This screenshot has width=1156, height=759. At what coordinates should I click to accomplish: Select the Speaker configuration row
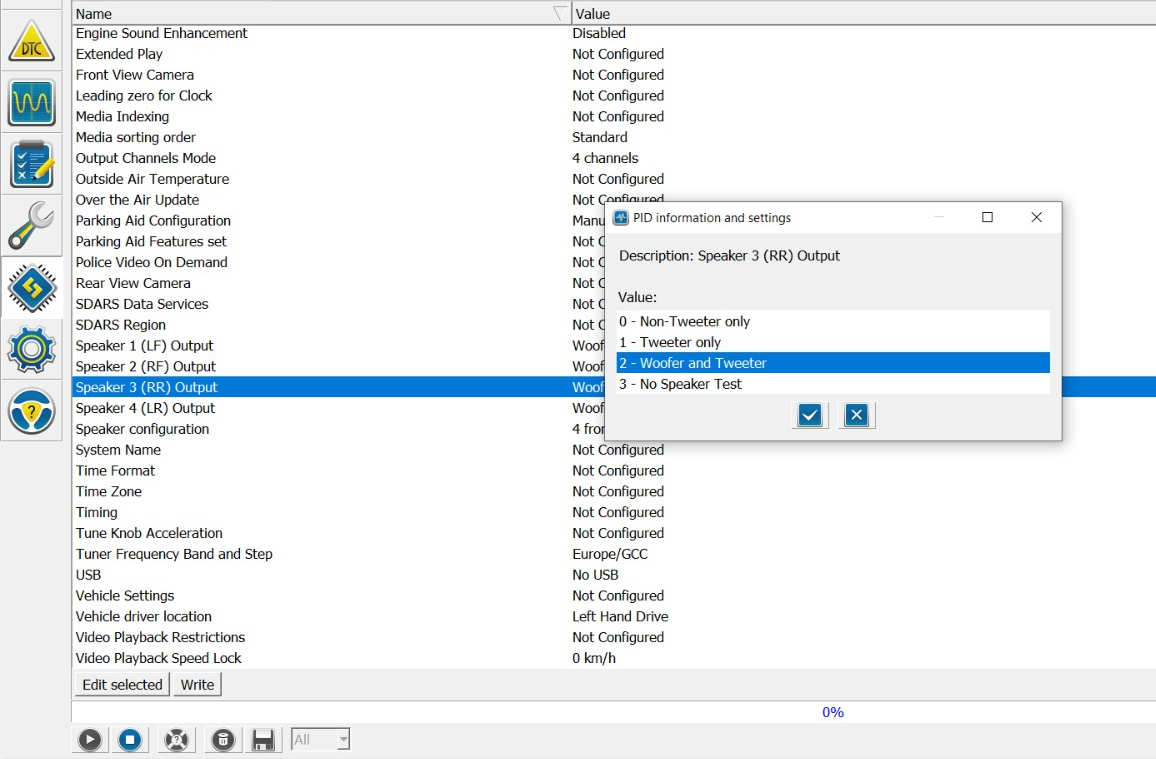click(338, 429)
